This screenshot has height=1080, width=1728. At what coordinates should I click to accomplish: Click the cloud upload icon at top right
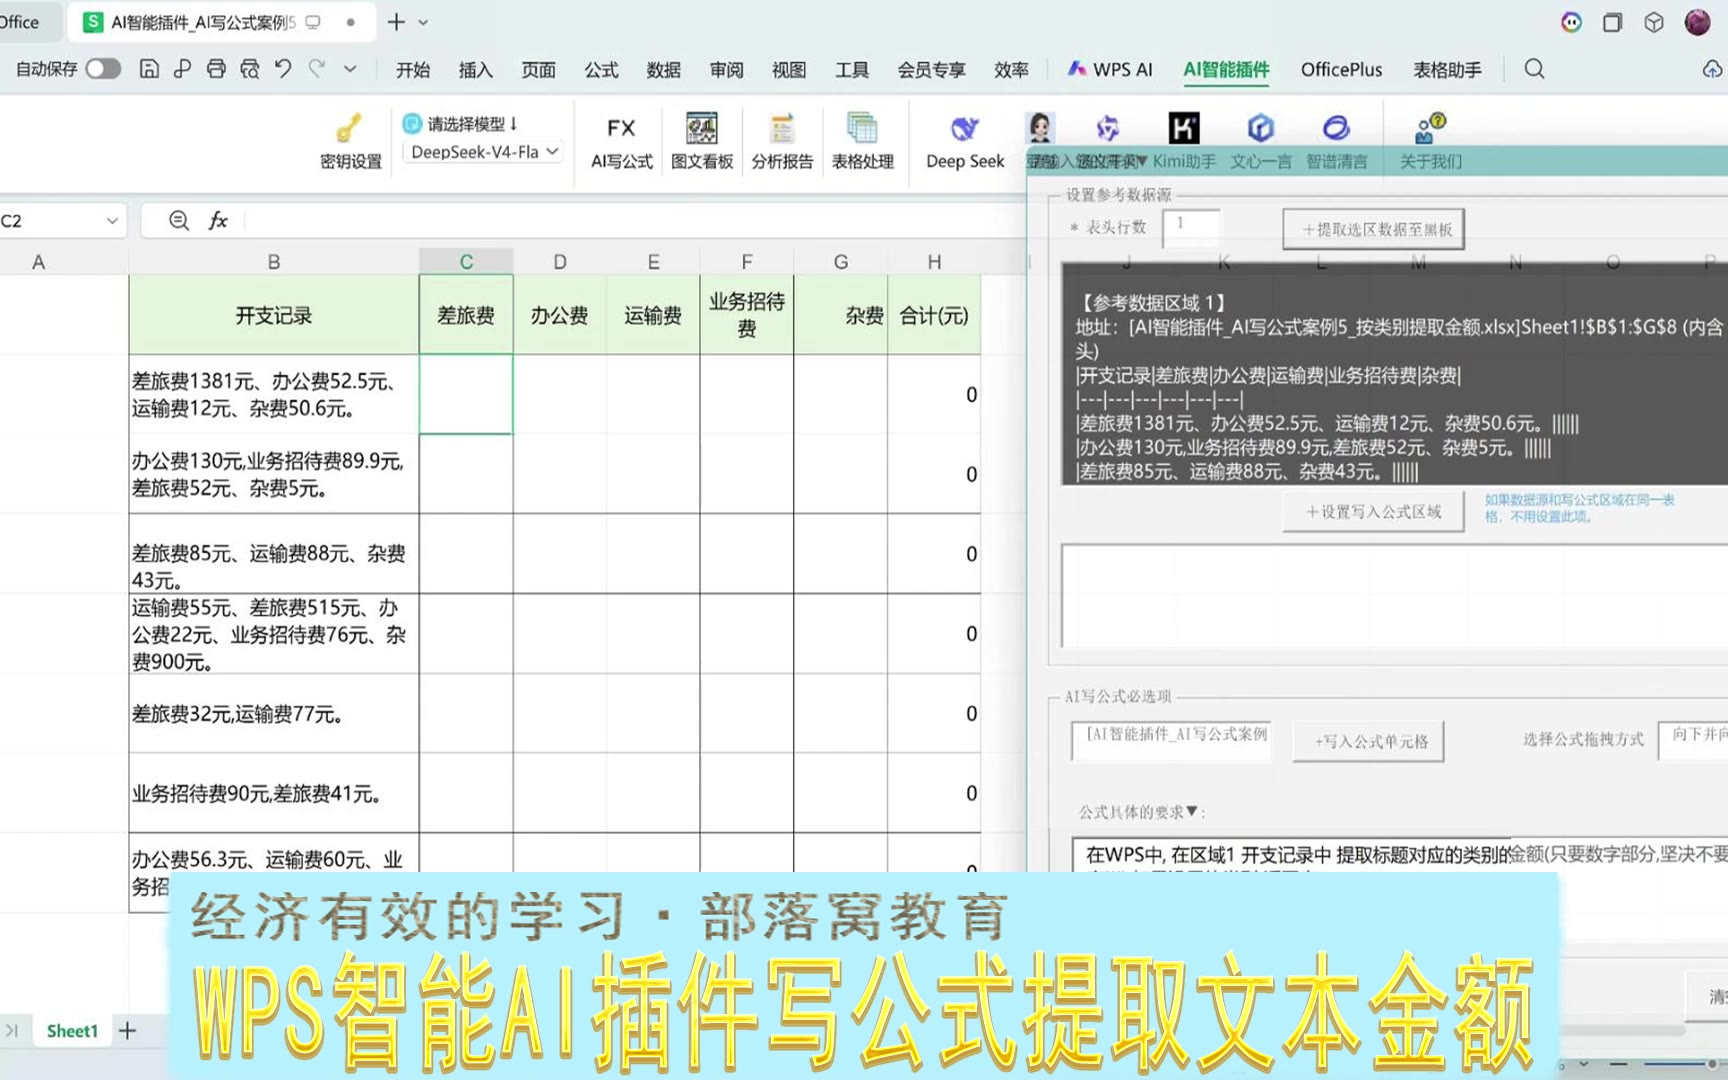point(1712,69)
